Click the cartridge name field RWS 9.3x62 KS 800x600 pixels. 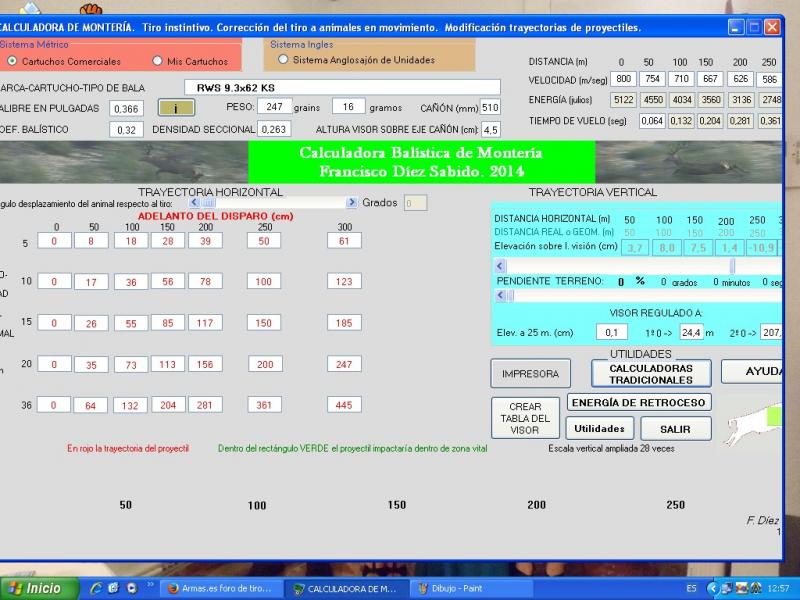[343, 88]
